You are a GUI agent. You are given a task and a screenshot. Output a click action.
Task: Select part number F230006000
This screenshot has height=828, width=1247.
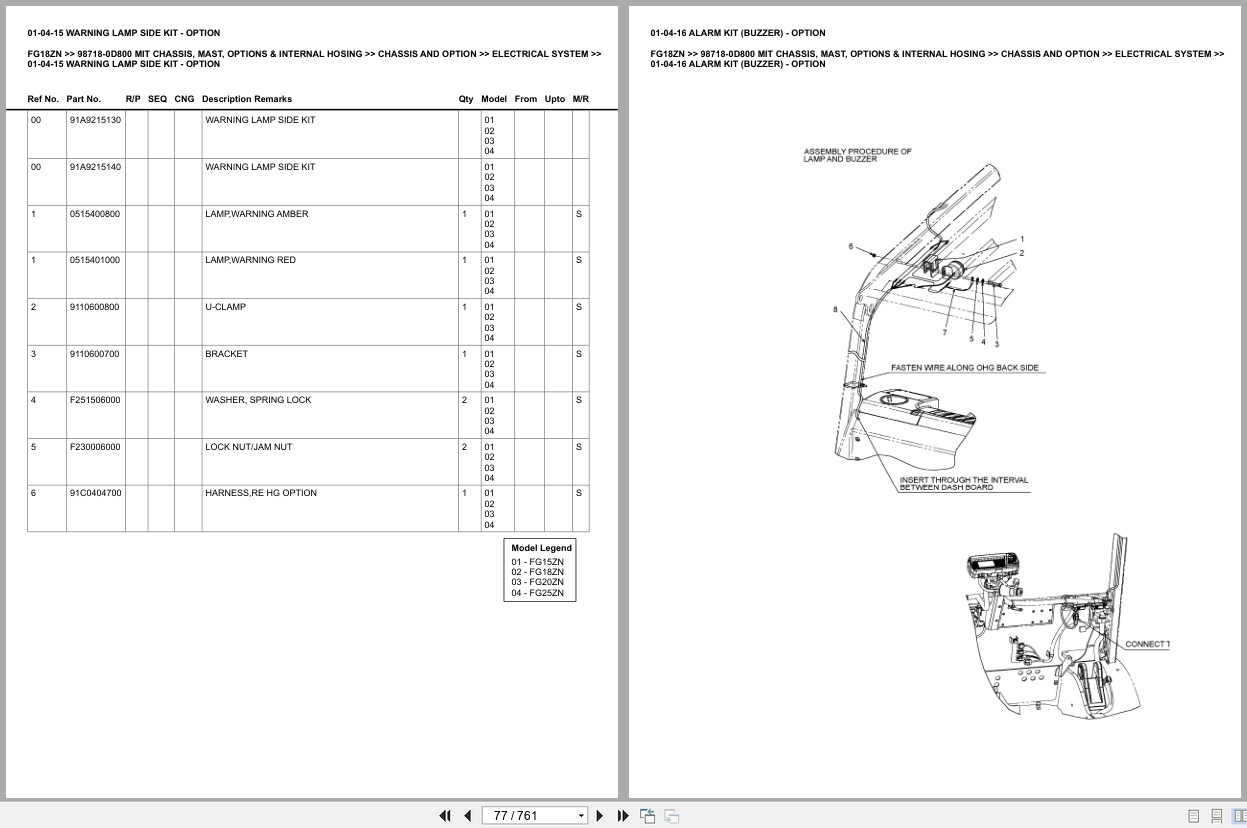tap(95, 447)
